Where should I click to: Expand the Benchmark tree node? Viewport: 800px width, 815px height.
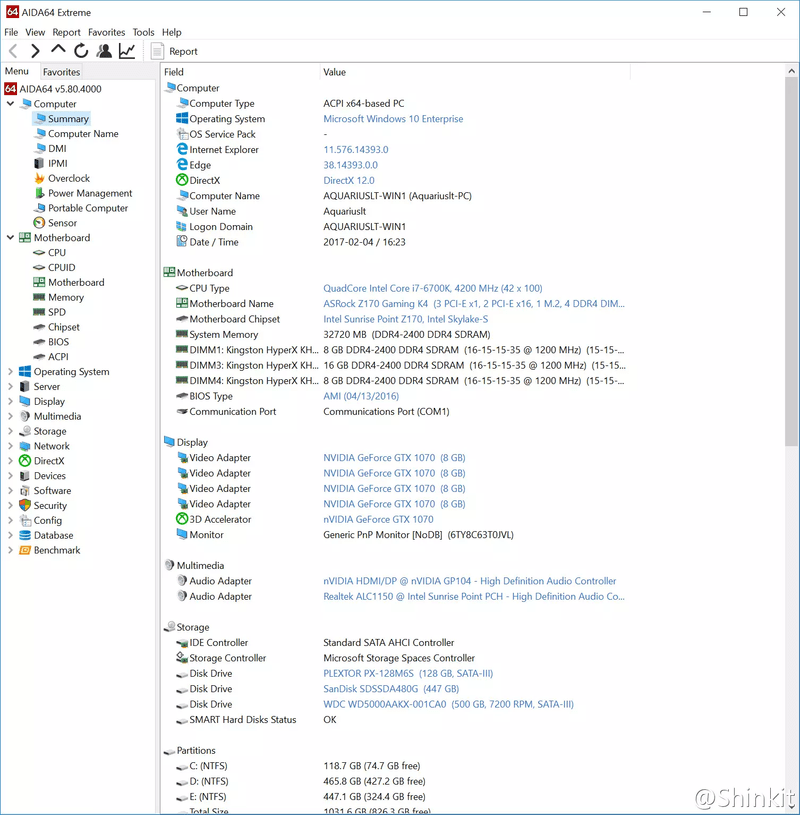point(11,550)
